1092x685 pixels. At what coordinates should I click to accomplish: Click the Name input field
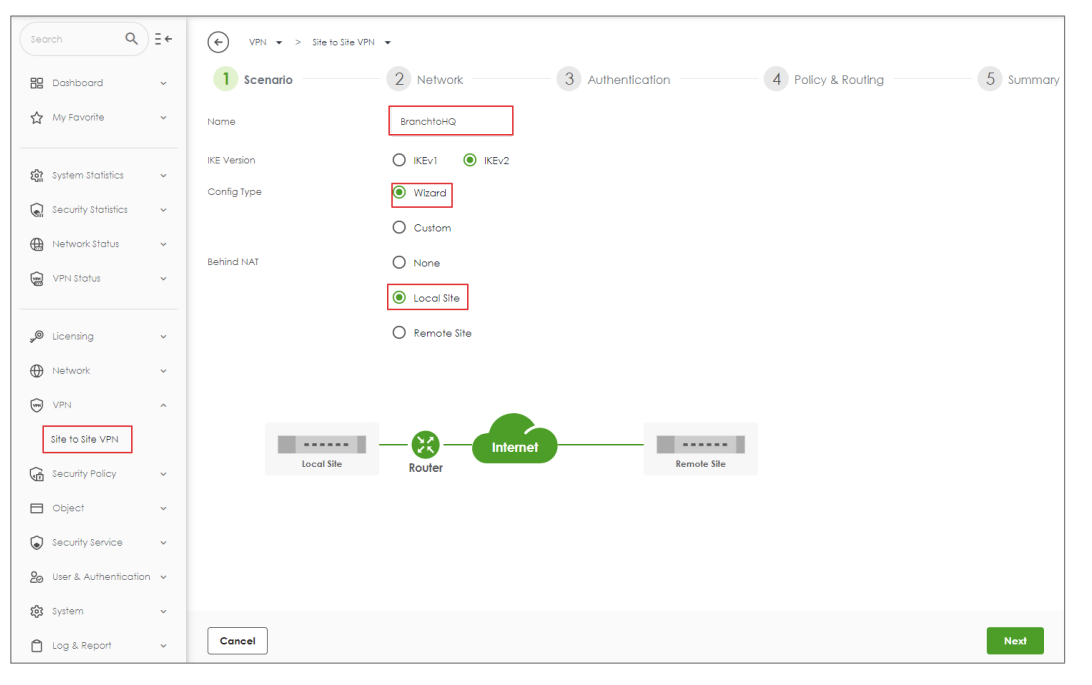tap(450, 121)
